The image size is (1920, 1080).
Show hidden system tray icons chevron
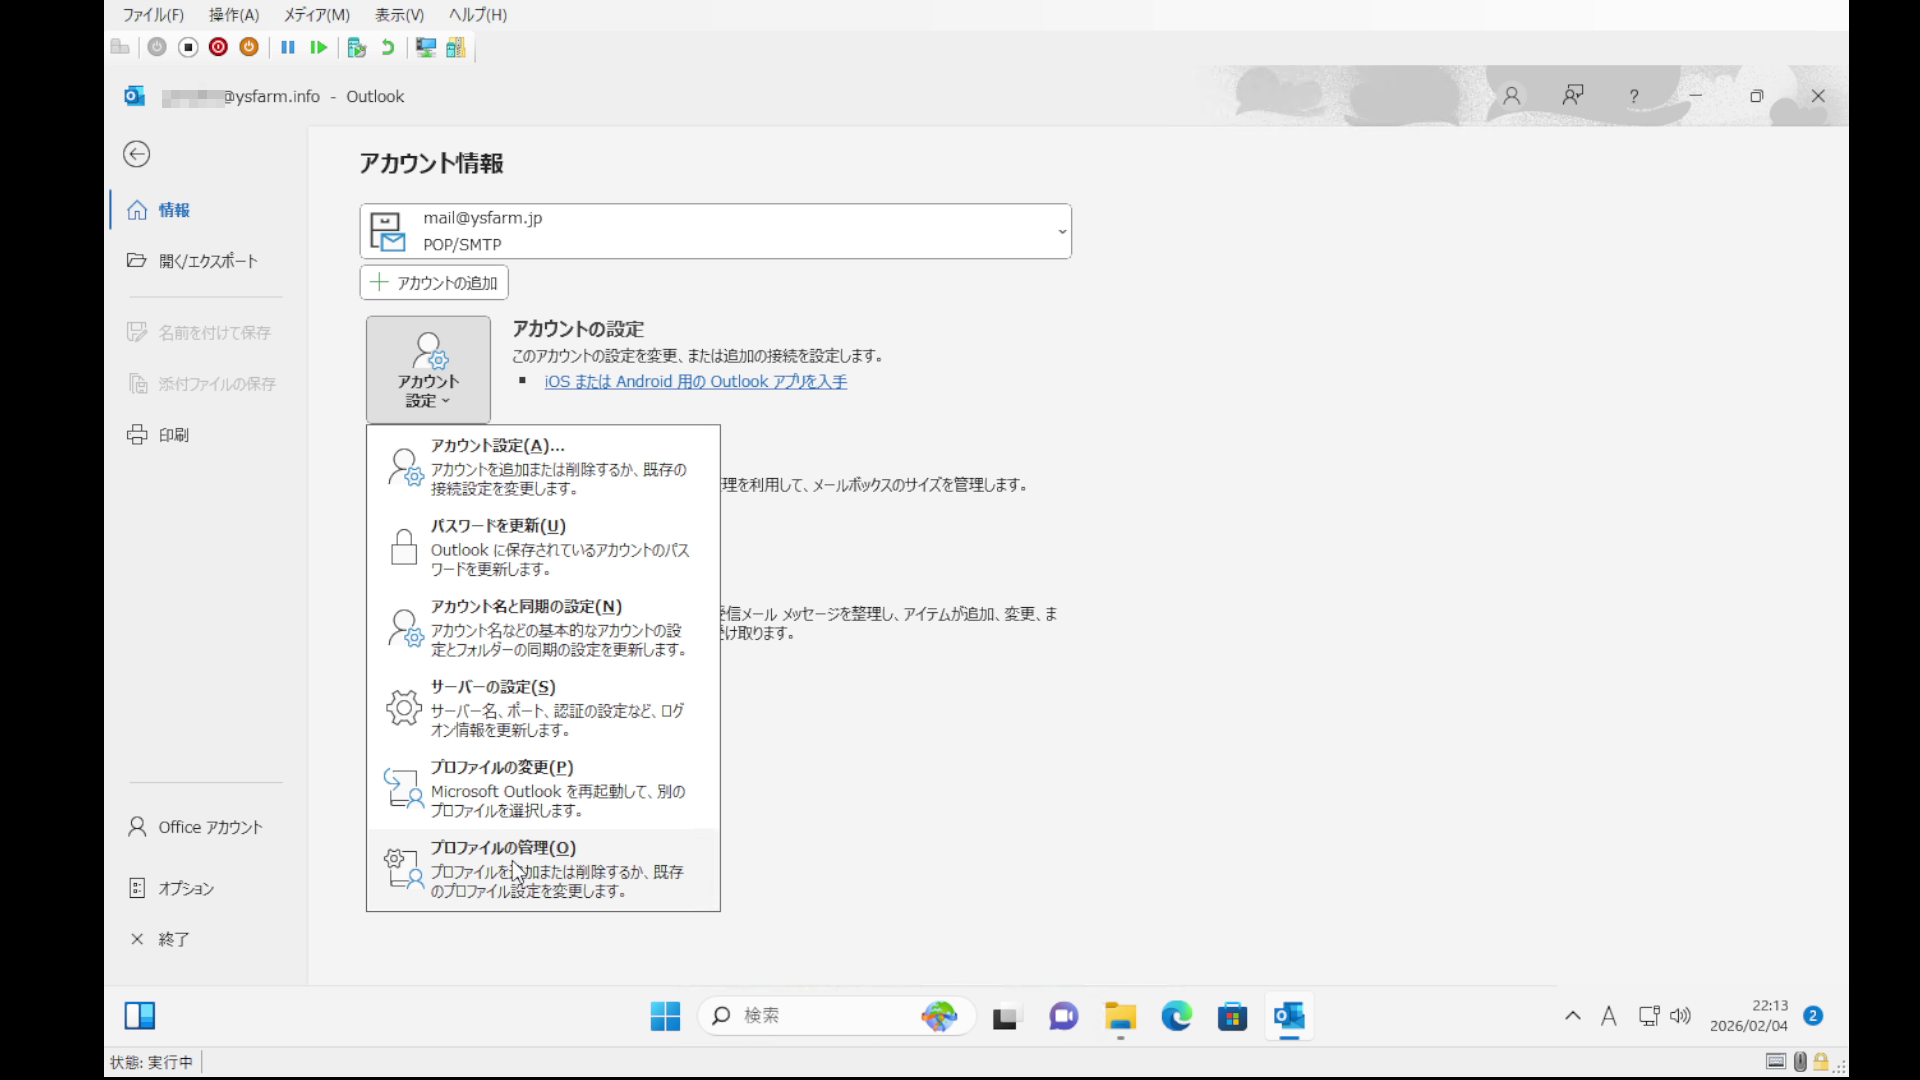pos(1572,1016)
